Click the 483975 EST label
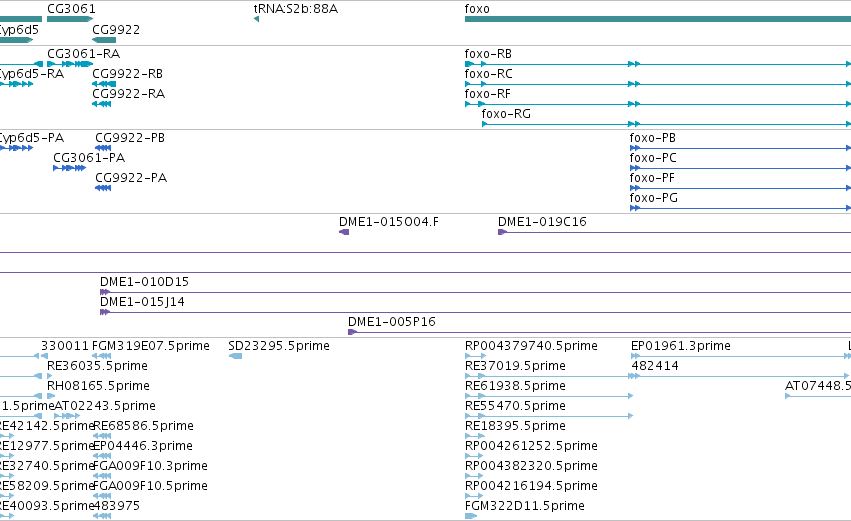 tap(116, 506)
